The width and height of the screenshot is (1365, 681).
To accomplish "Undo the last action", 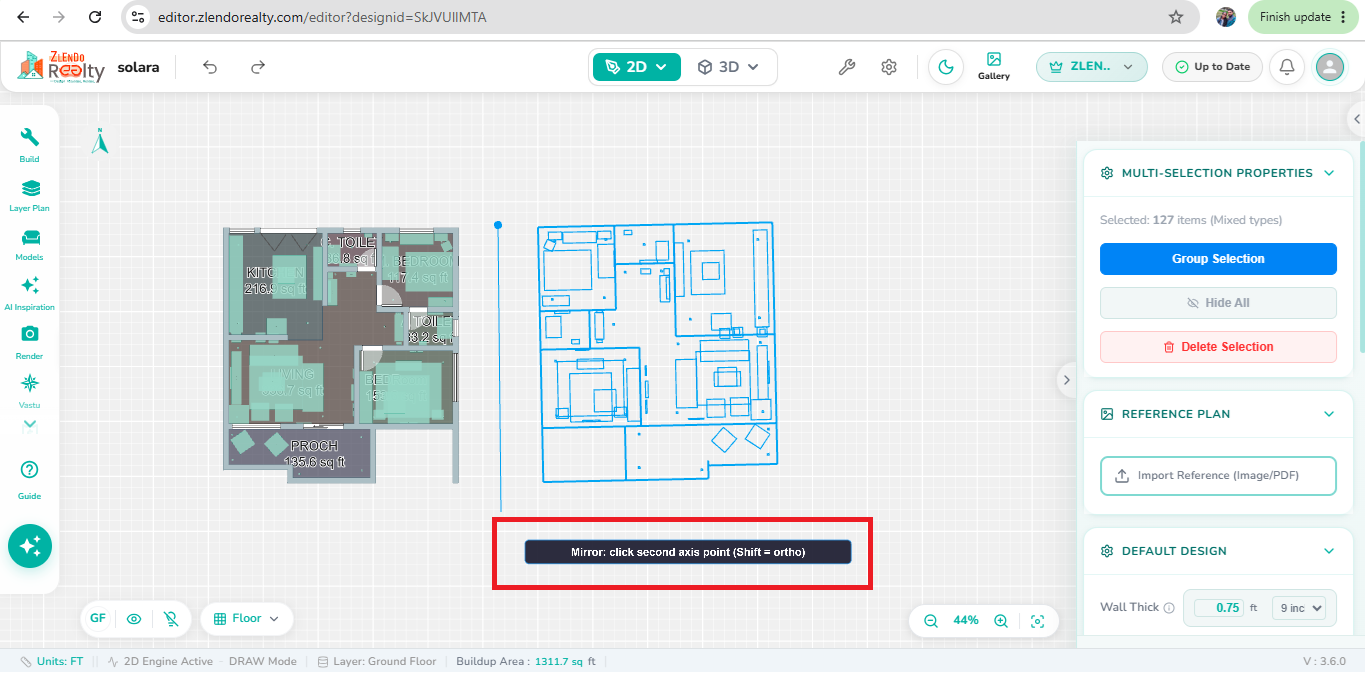I will pos(210,67).
